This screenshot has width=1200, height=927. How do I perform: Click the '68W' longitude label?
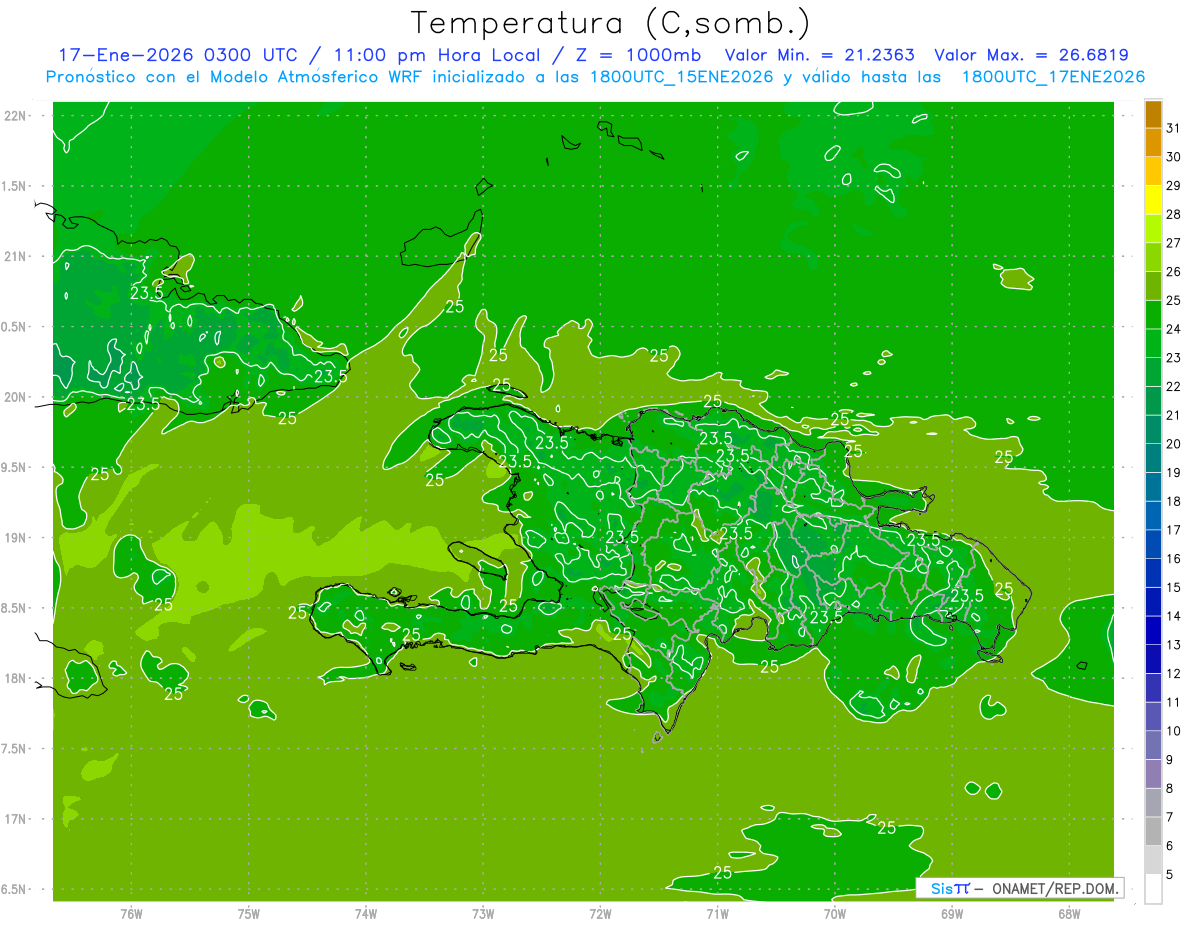pos(1069,913)
